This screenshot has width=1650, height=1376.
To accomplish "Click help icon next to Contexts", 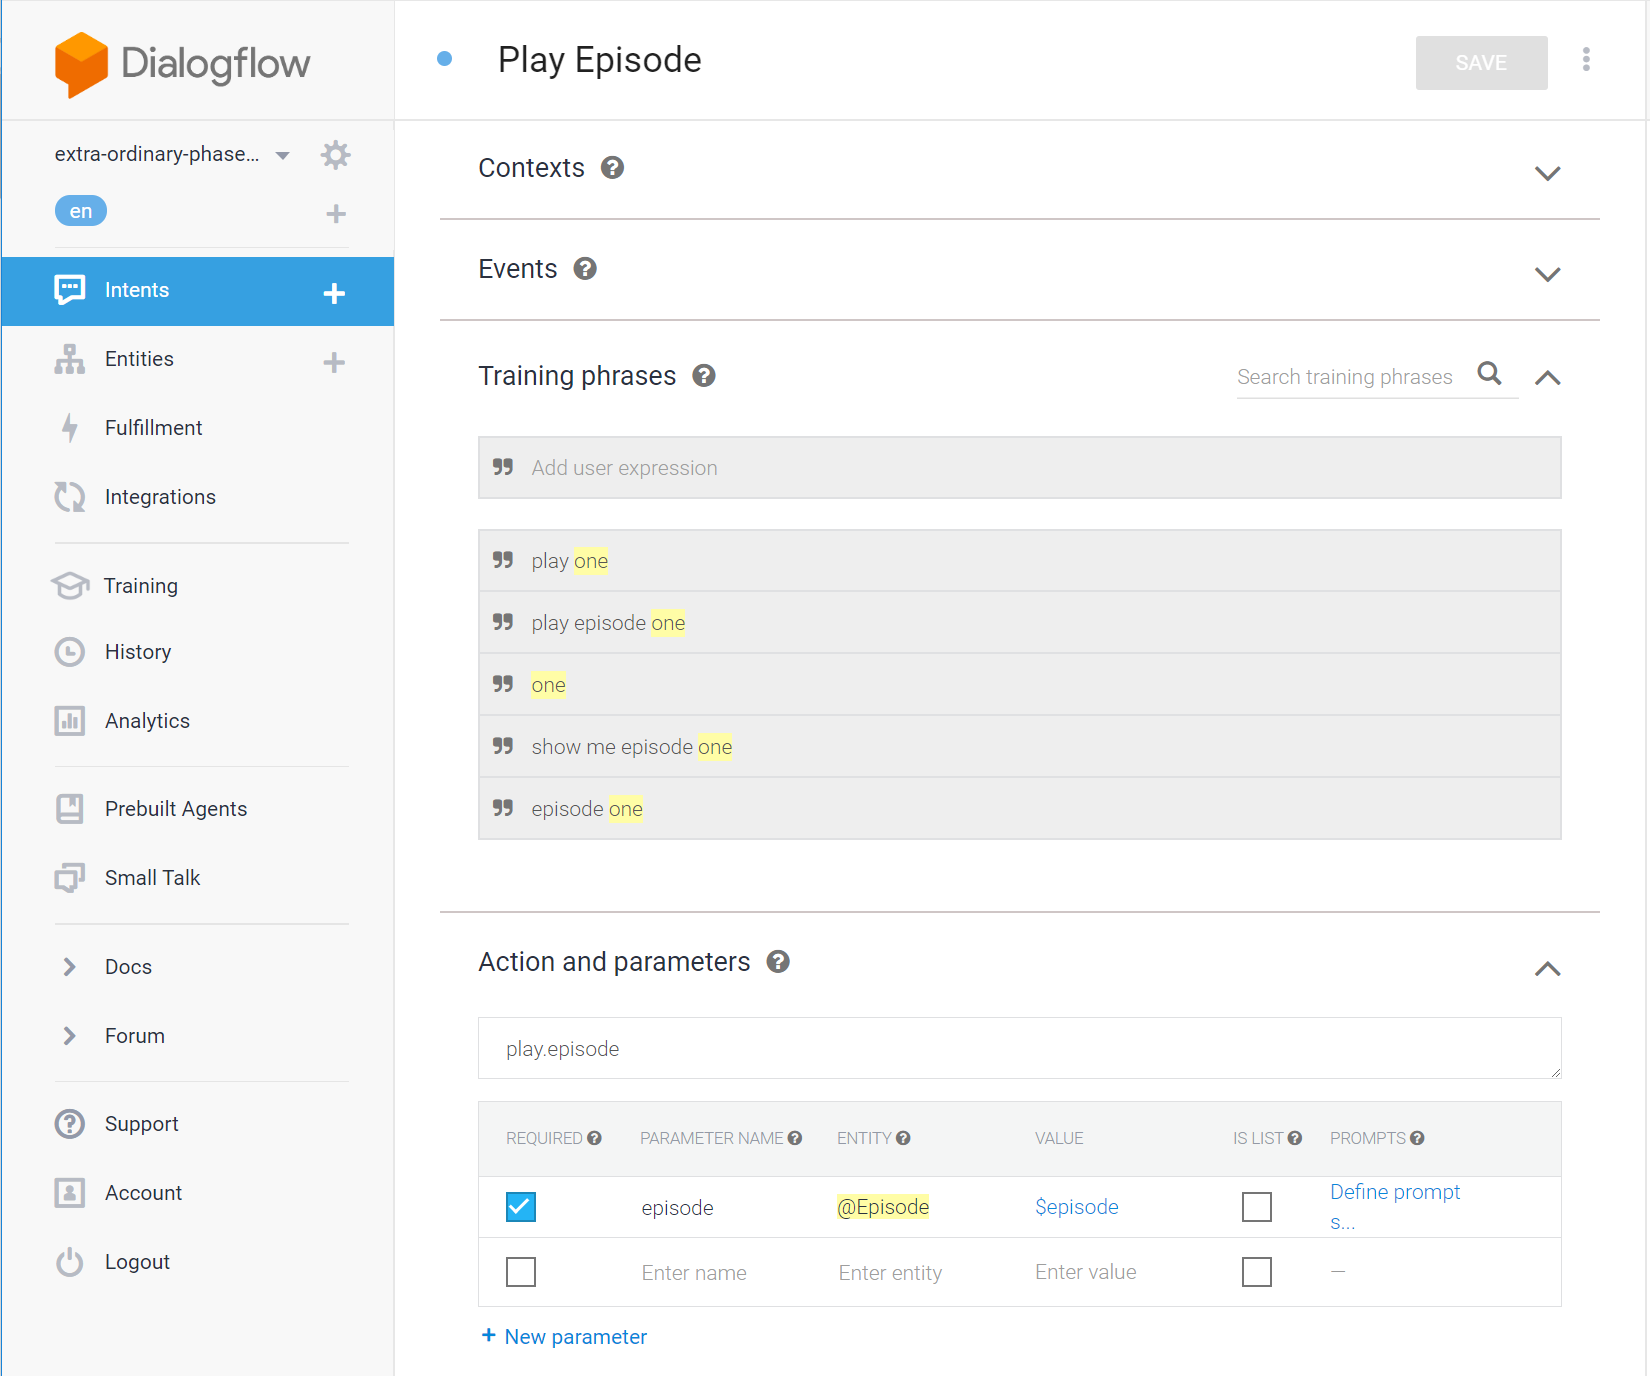I will tap(612, 168).
